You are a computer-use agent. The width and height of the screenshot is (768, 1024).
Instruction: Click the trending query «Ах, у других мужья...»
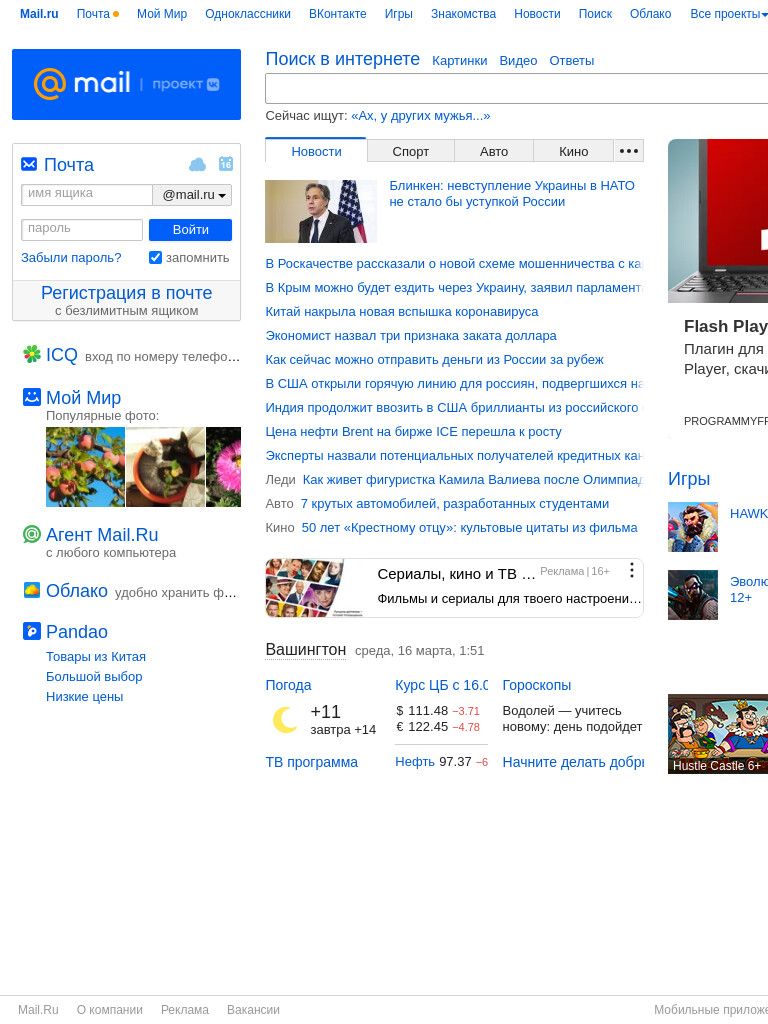pos(421,116)
